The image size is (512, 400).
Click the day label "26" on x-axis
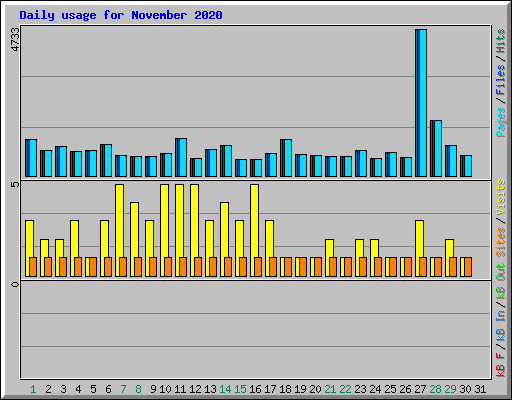click(405, 389)
